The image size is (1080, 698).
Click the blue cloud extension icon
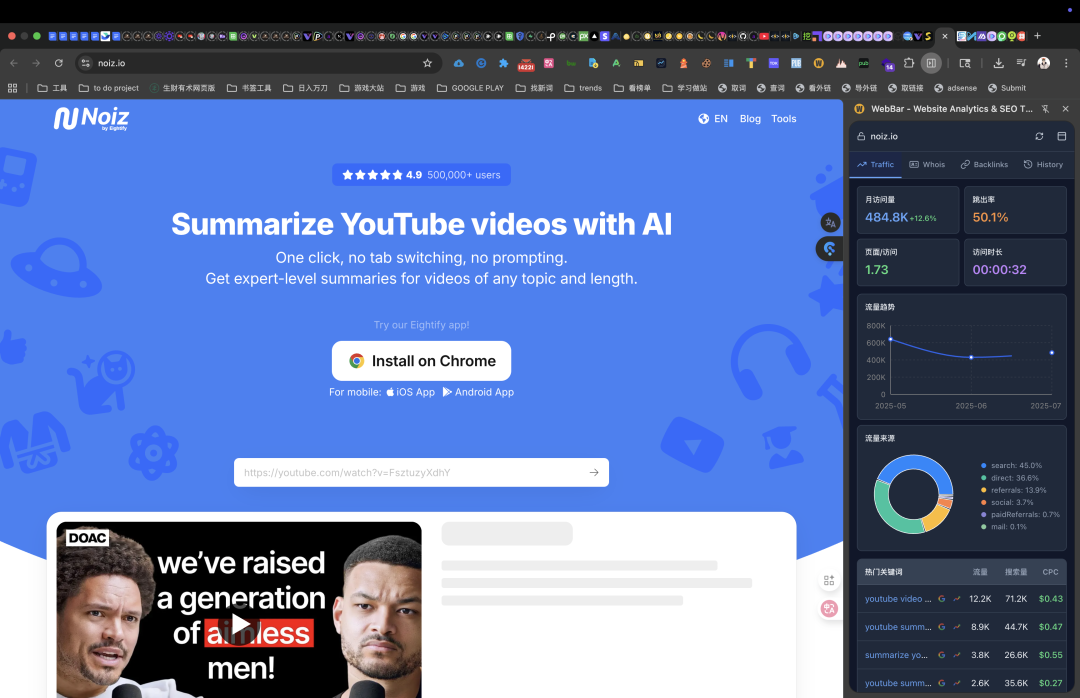pos(459,63)
